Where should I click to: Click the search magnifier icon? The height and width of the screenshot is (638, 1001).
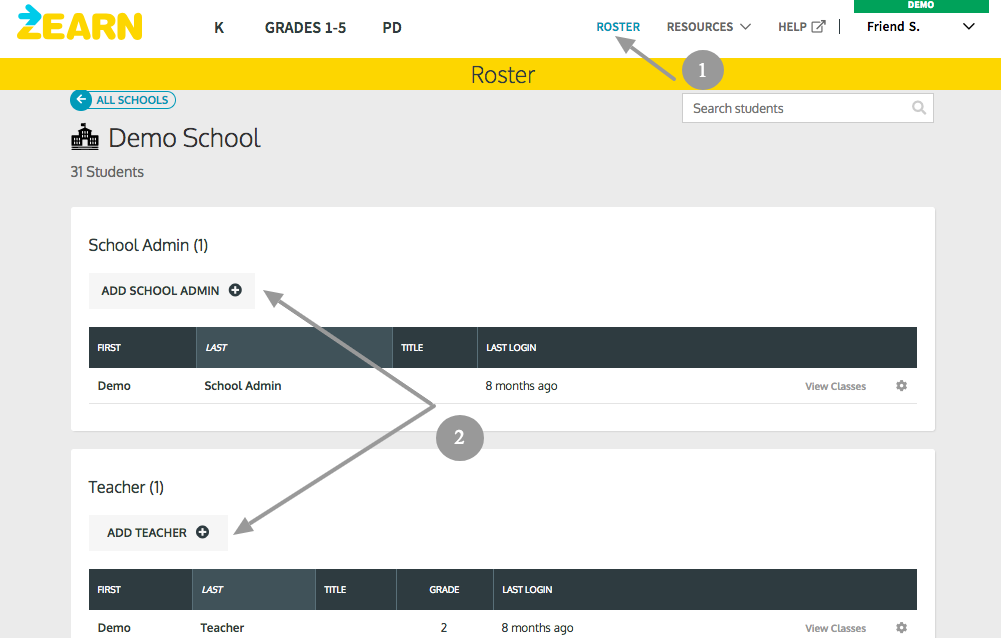(919, 108)
